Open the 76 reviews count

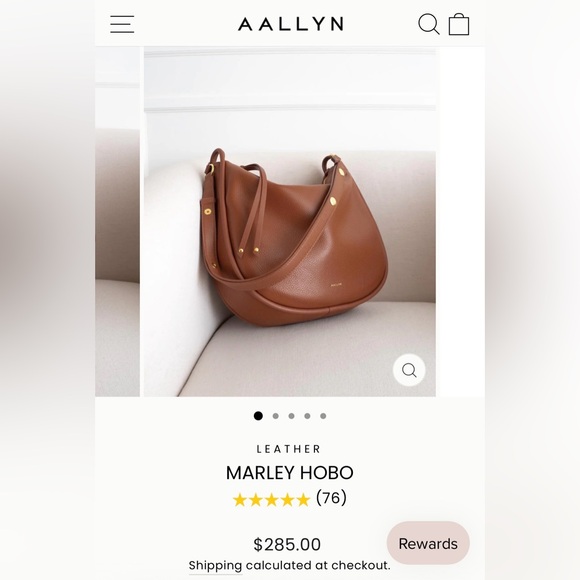click(331, 498)
